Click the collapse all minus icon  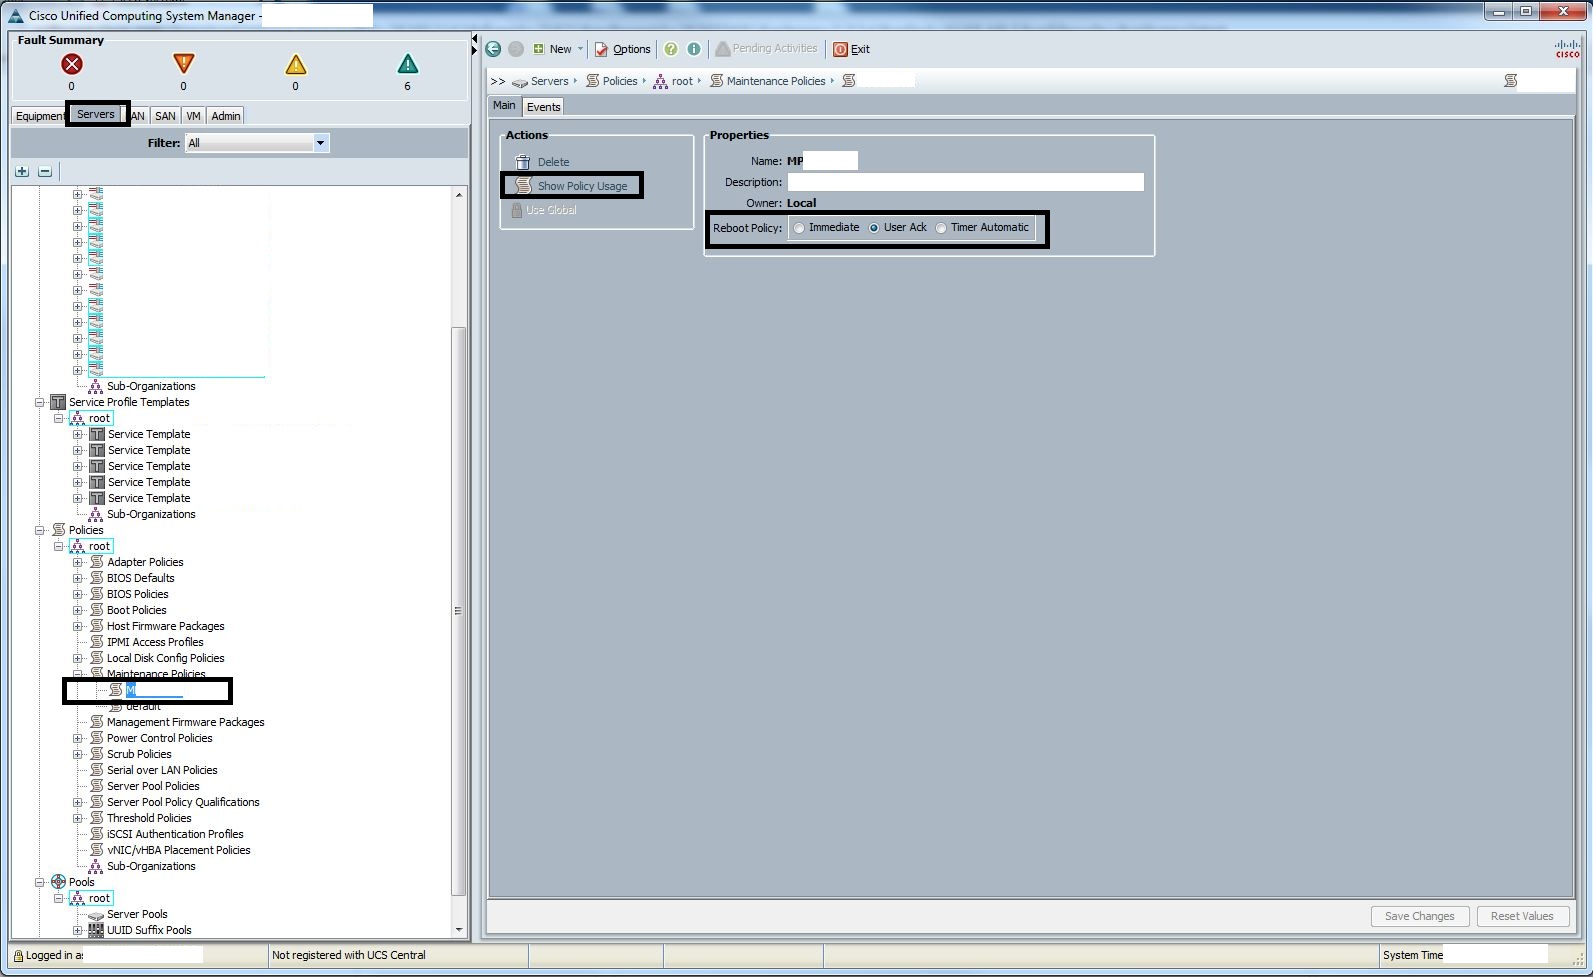point(45,172)
